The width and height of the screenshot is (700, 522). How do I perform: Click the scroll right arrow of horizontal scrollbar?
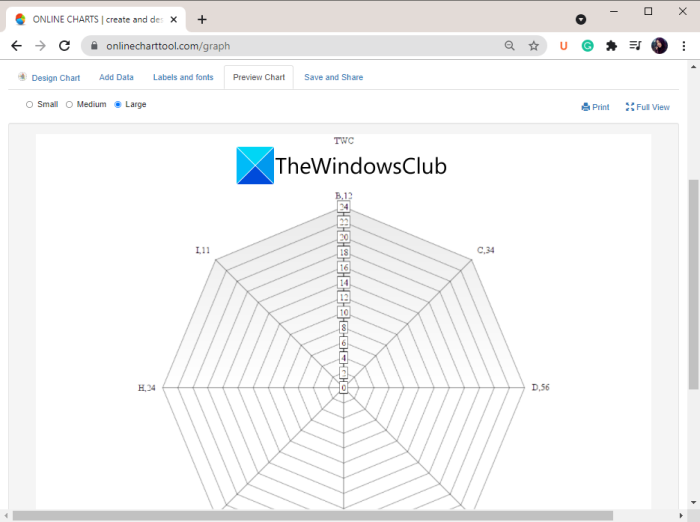[680, 516]
